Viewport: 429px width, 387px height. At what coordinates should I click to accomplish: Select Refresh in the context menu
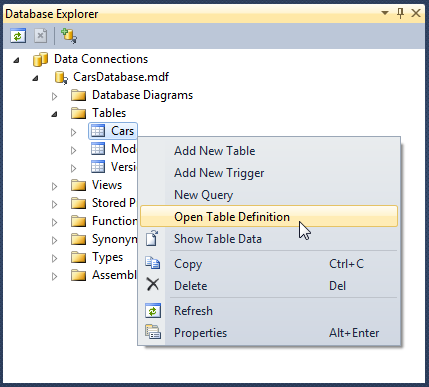coord(269,311)
